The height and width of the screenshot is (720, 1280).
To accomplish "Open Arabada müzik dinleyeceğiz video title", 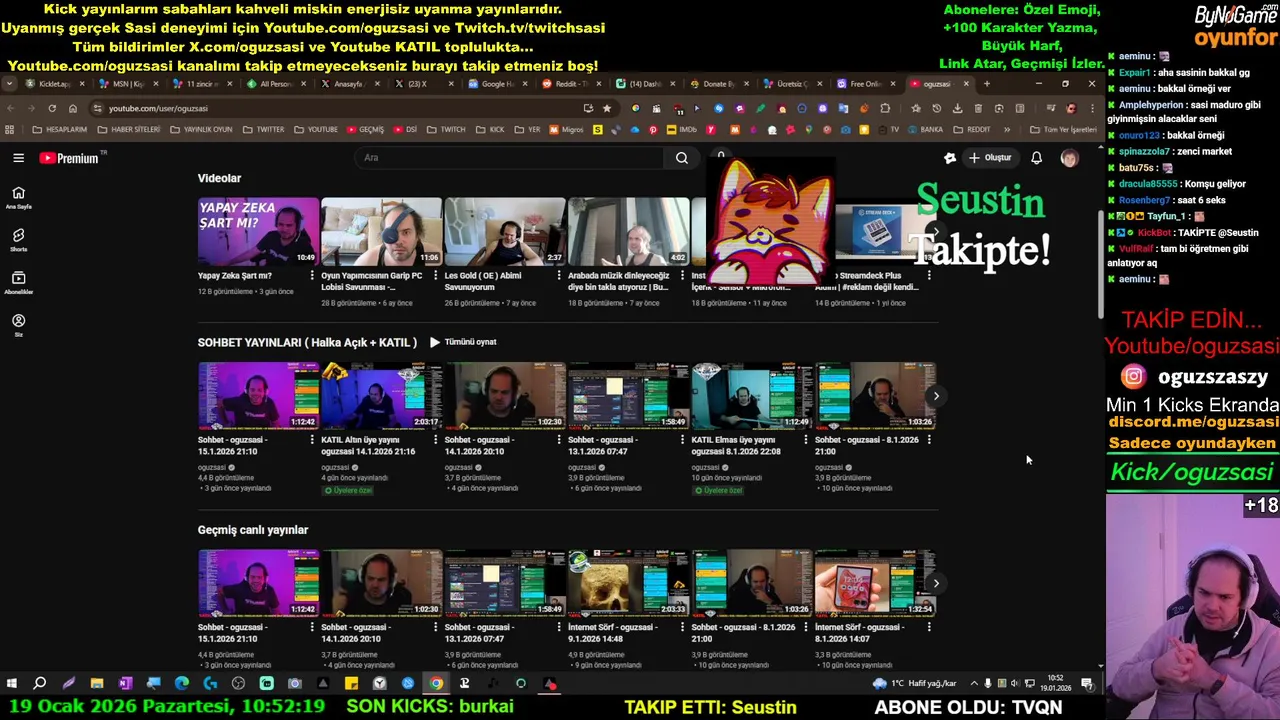I will click(619, 281).
